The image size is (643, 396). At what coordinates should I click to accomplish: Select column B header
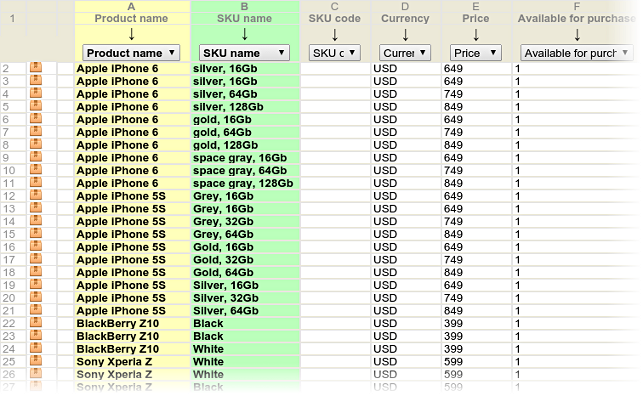[244, 6]
